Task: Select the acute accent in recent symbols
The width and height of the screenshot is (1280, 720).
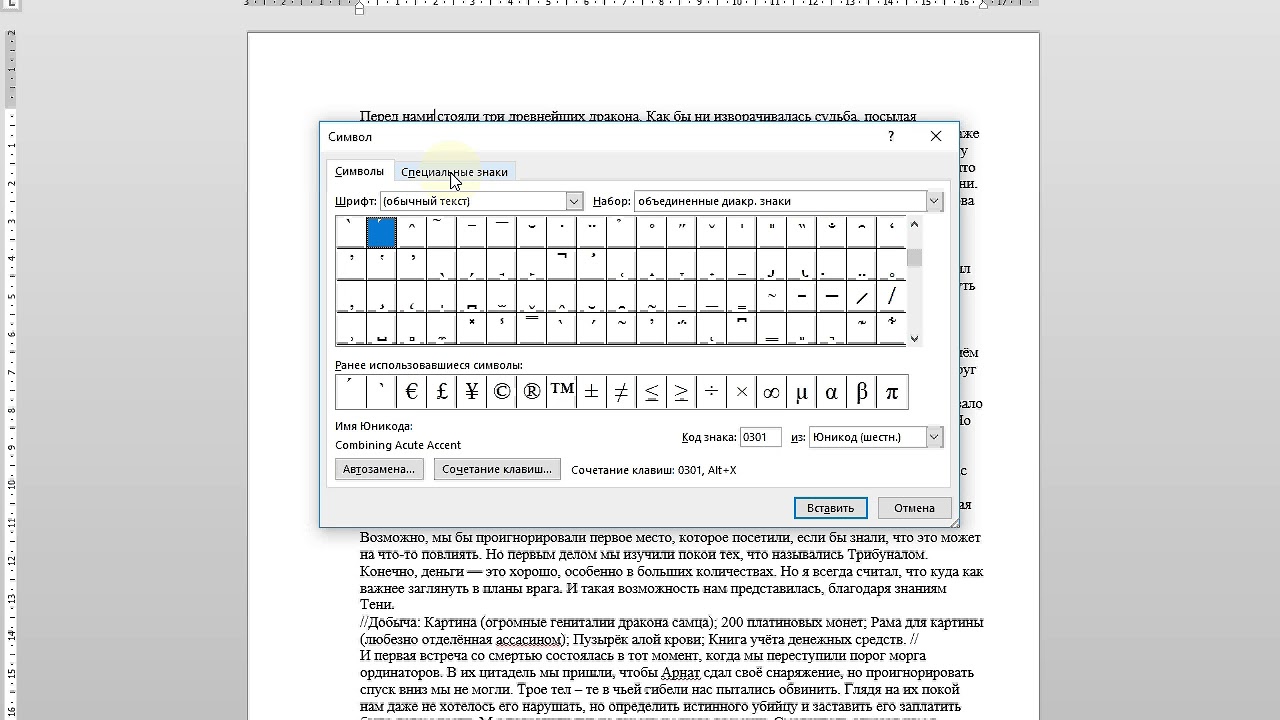Action: tap(351, 392)
